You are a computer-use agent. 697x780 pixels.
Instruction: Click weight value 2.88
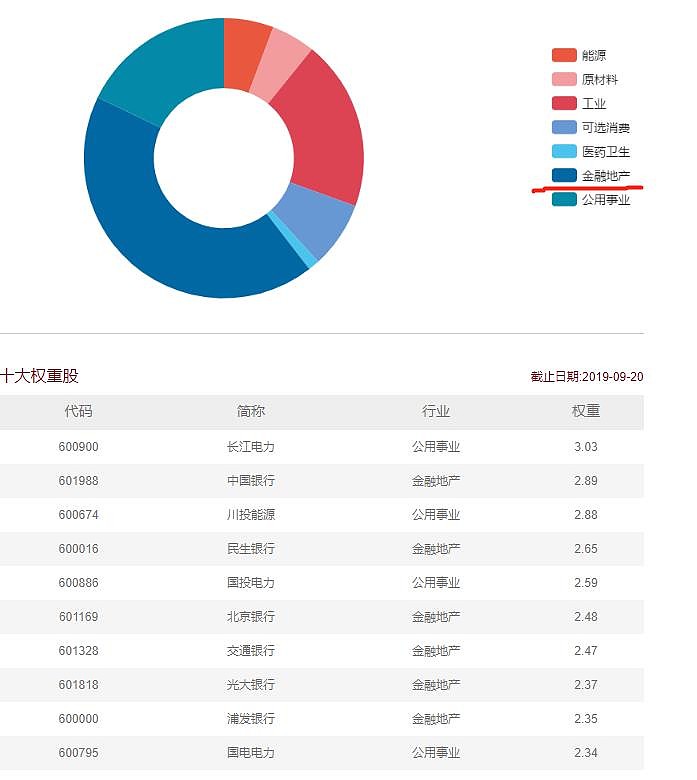coord(586,514)
